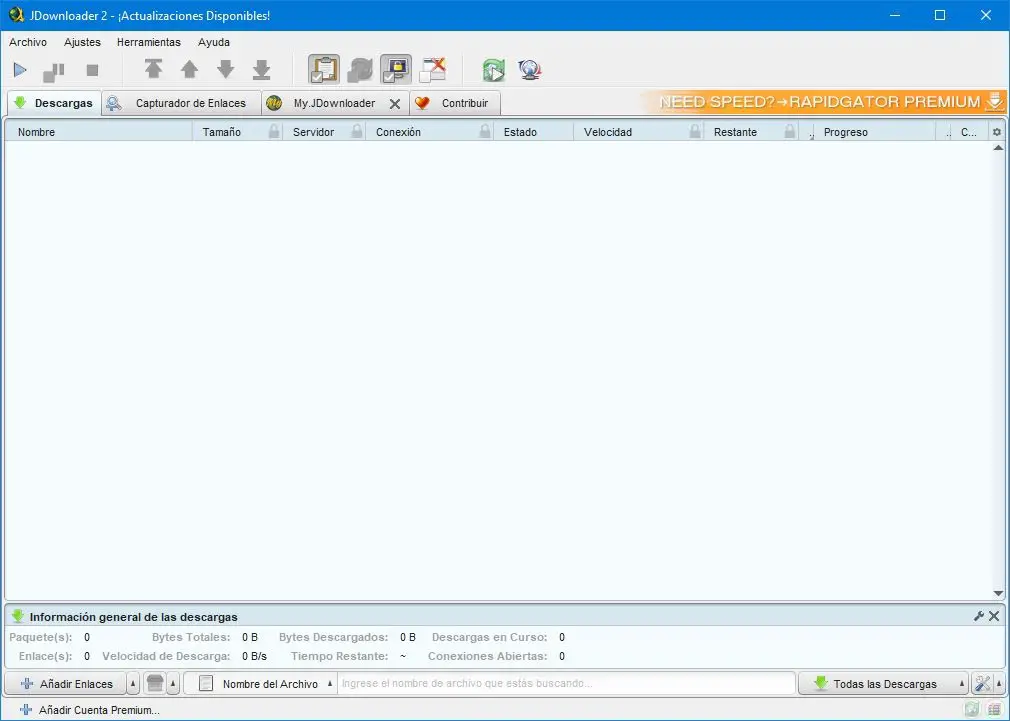Viewport: 1010px width, 721px height.
Task: Open the Capturador de Enlaces tab
Action: coord(182,103)
